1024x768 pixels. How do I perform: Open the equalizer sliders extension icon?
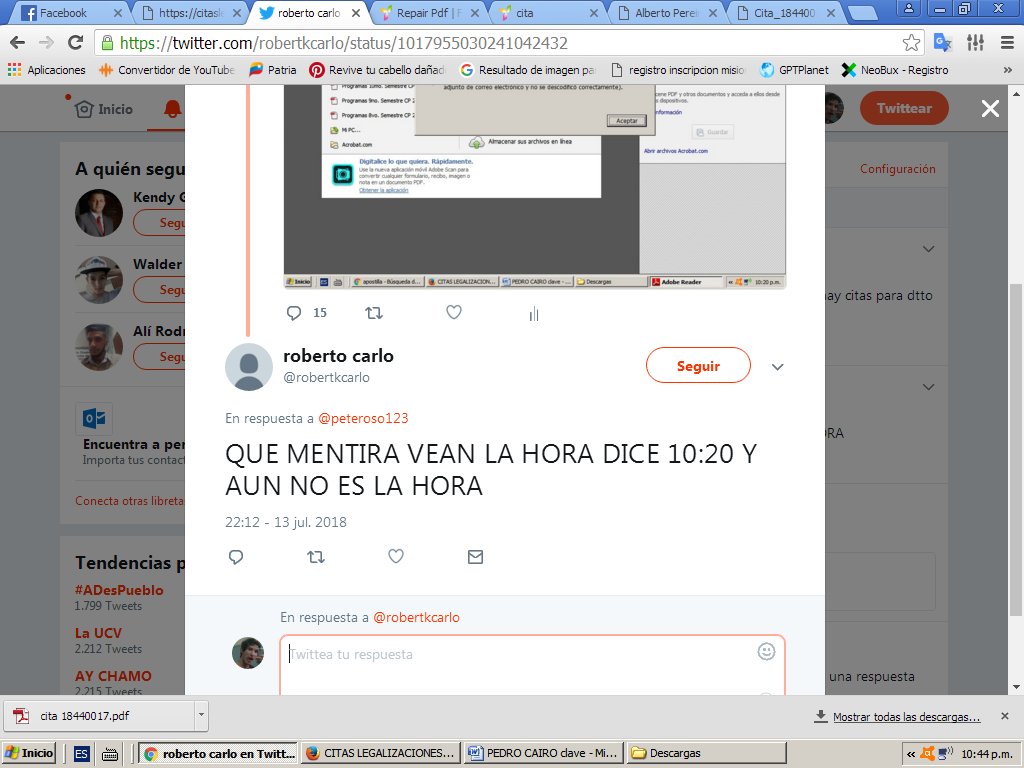975,43
